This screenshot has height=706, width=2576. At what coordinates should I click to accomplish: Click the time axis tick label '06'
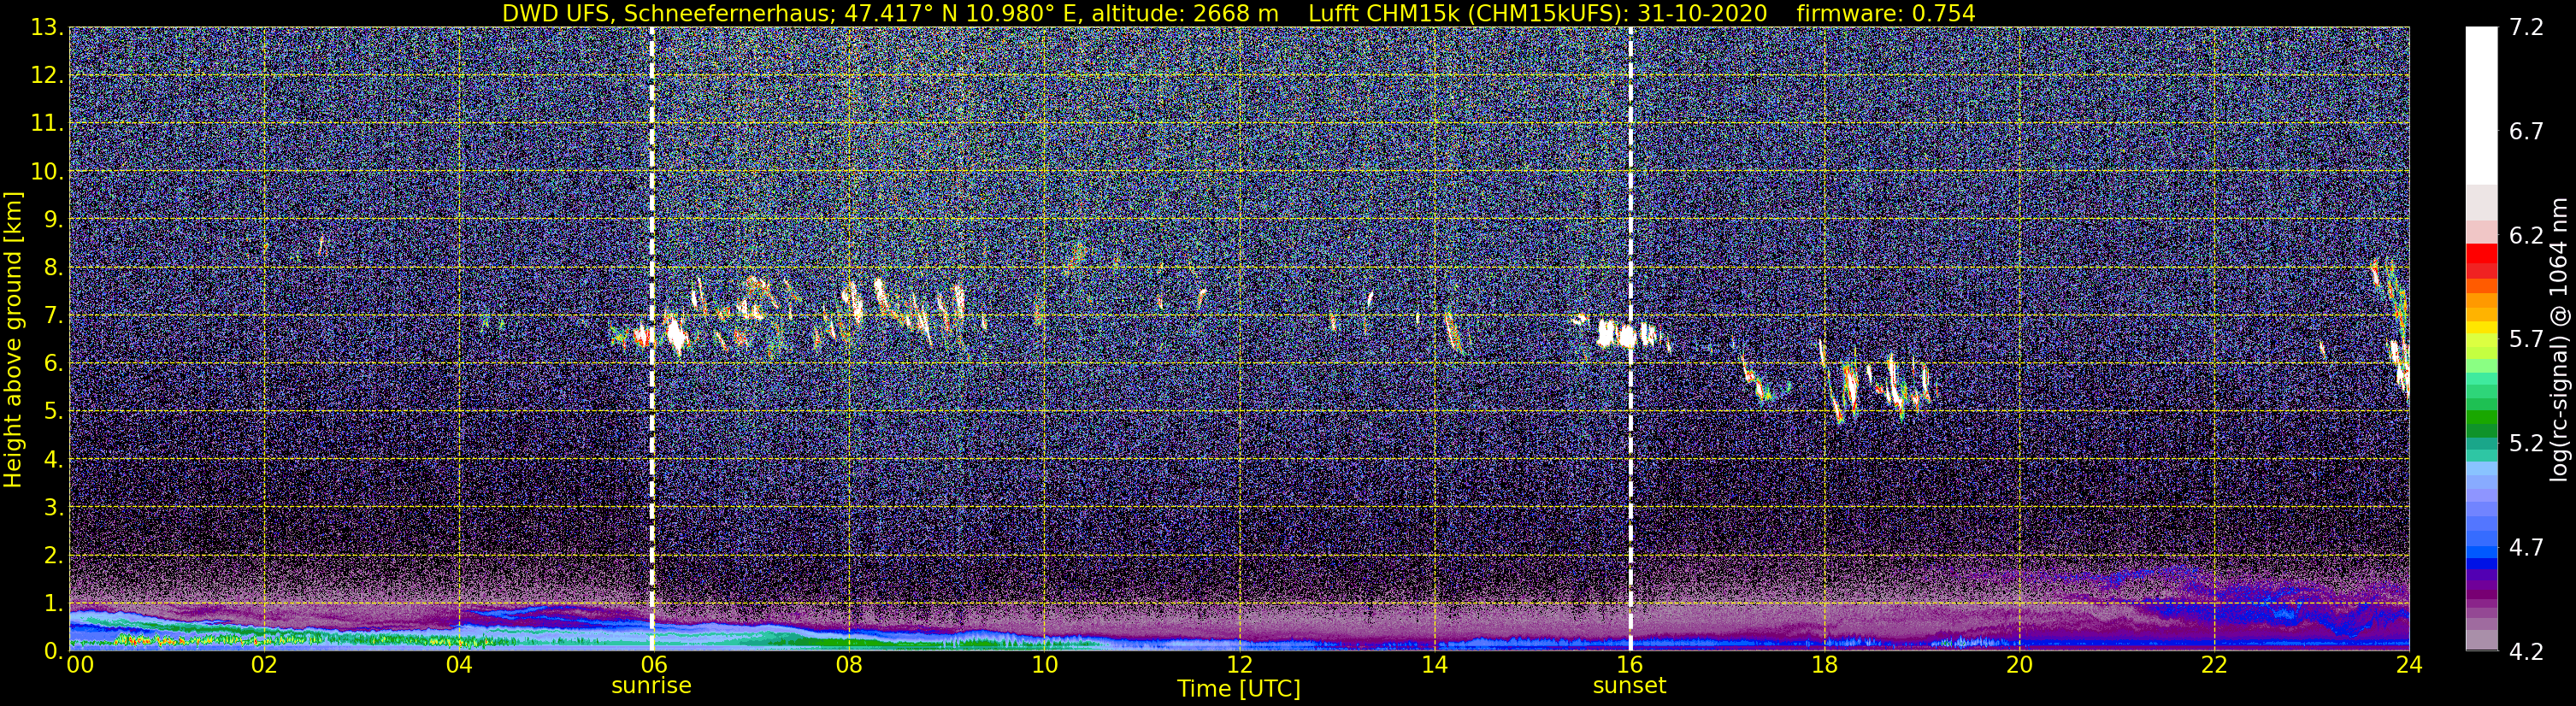click(x=653, y=666)
